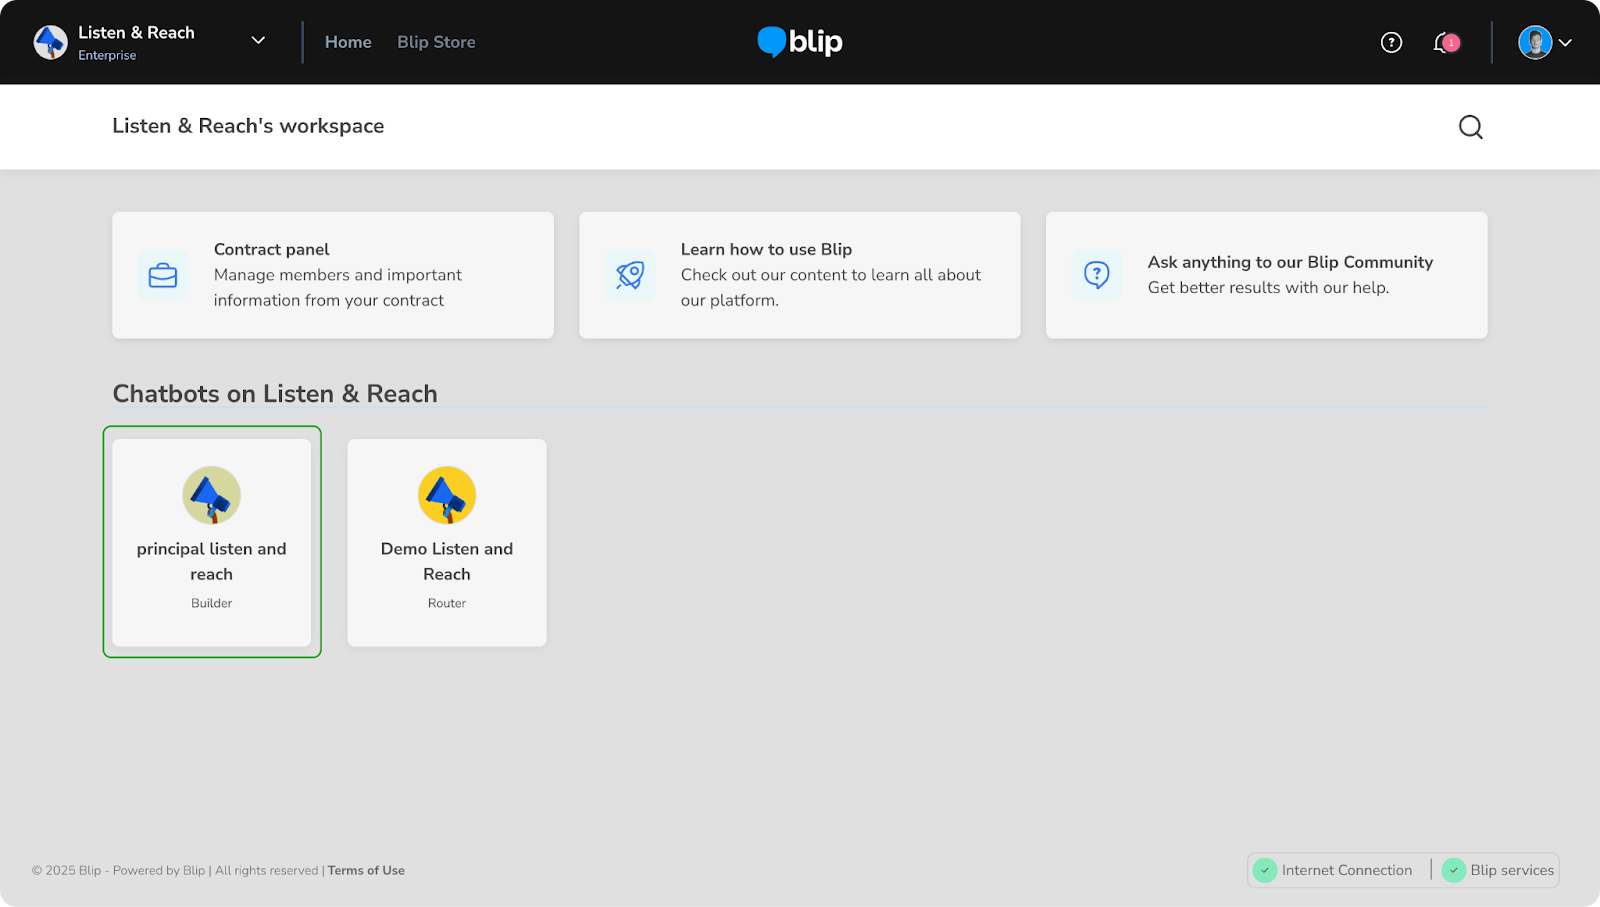Click the Listen & Reach's workspace heading
This screenshot has width=1600, height=907.
(x=248, y=126)
